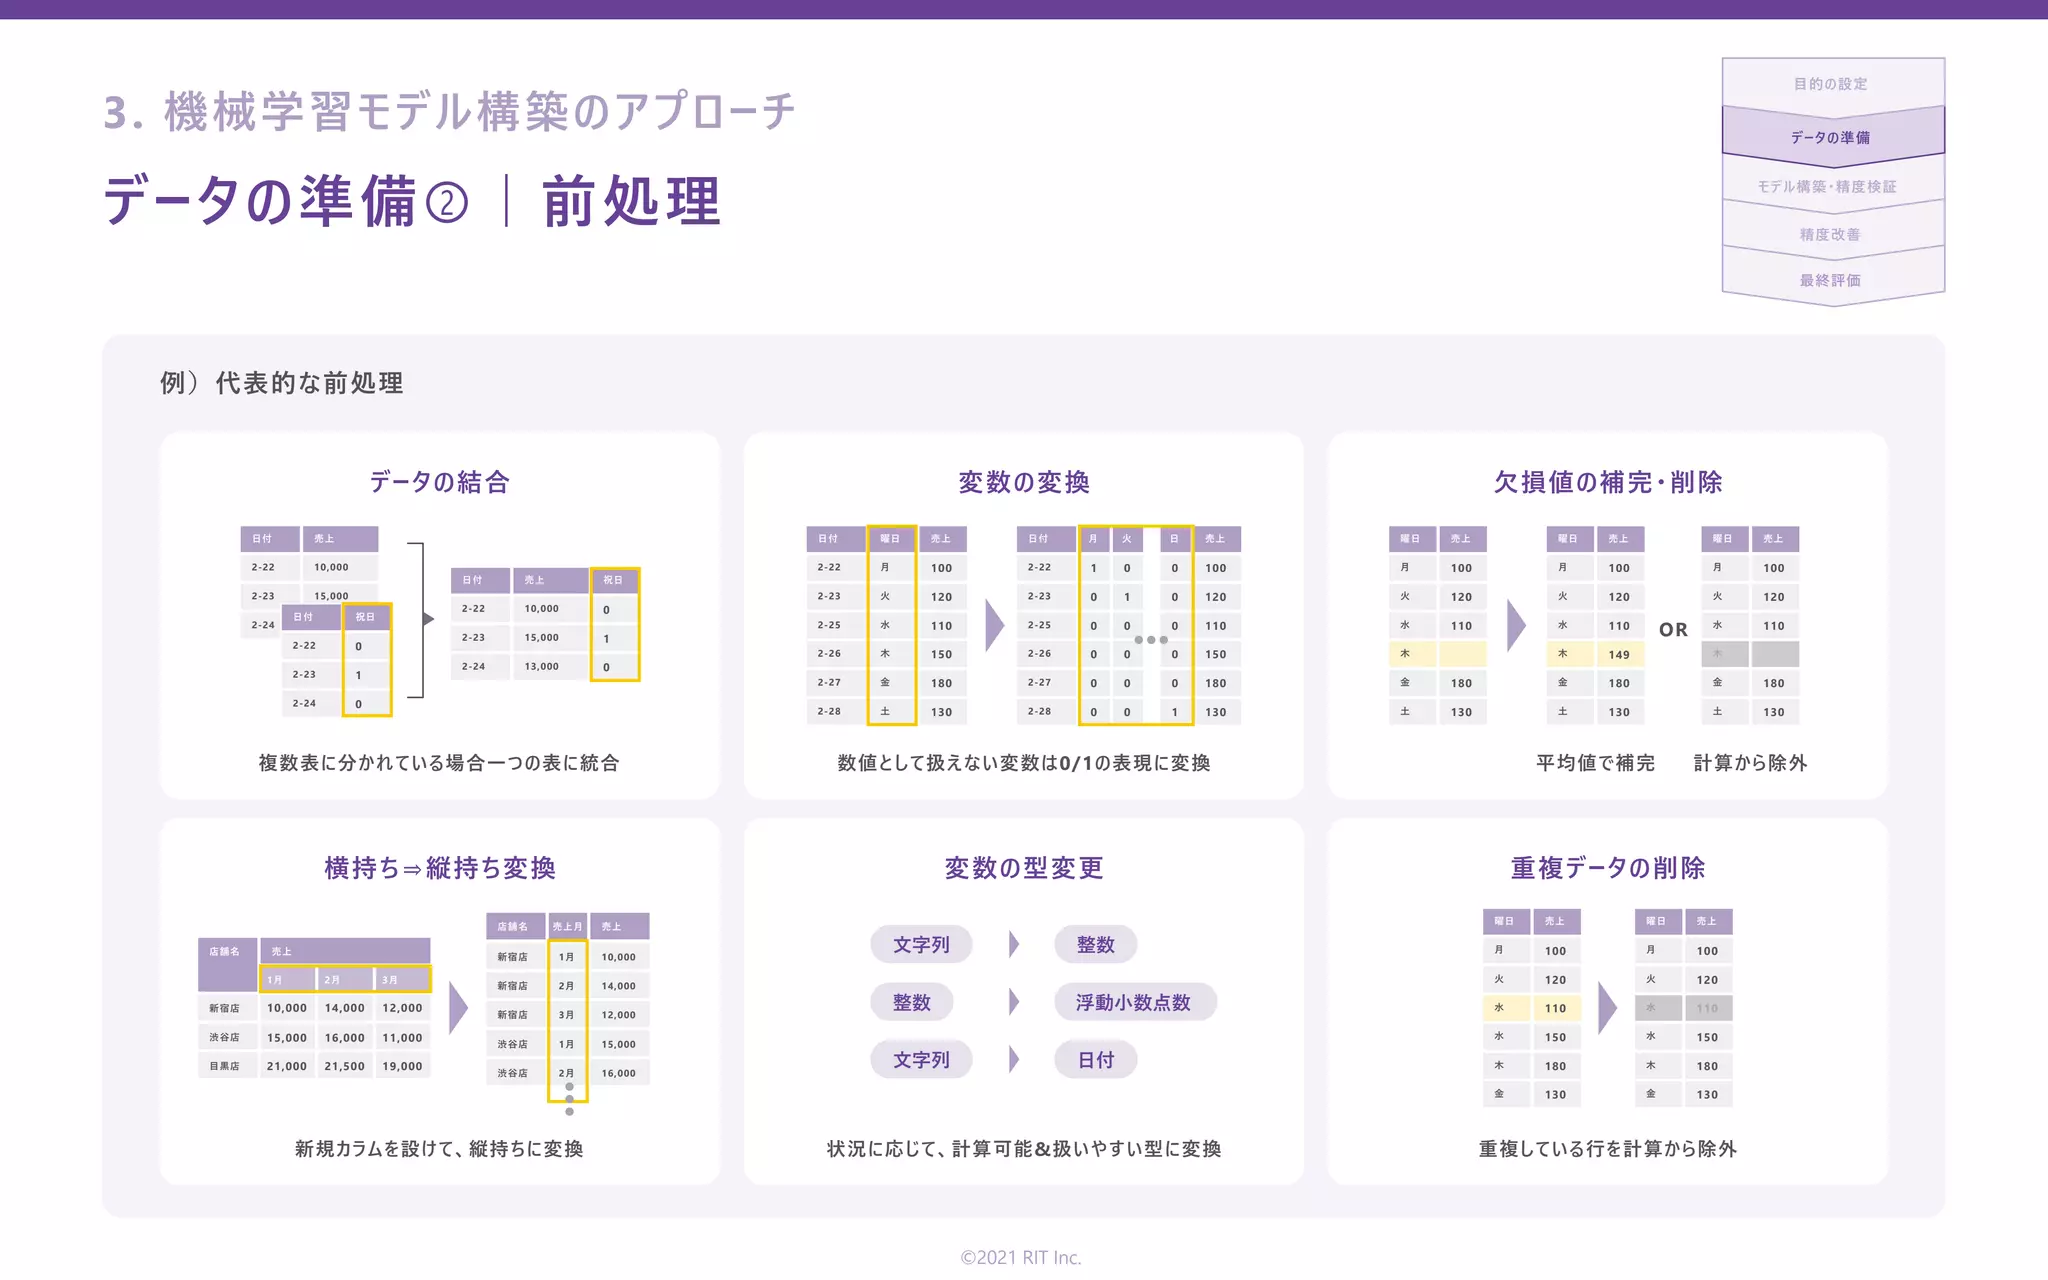Click the 21,500 sales cell
The height and width of the screenshot is (1280, 2048).
(x=344, y=1066)
